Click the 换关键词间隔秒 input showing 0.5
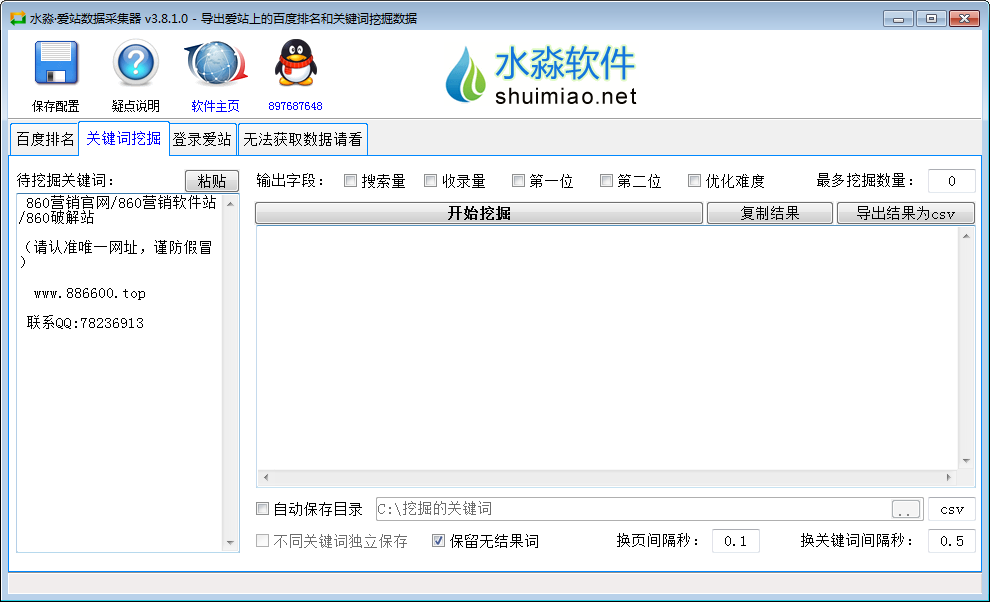 [951, 541]
